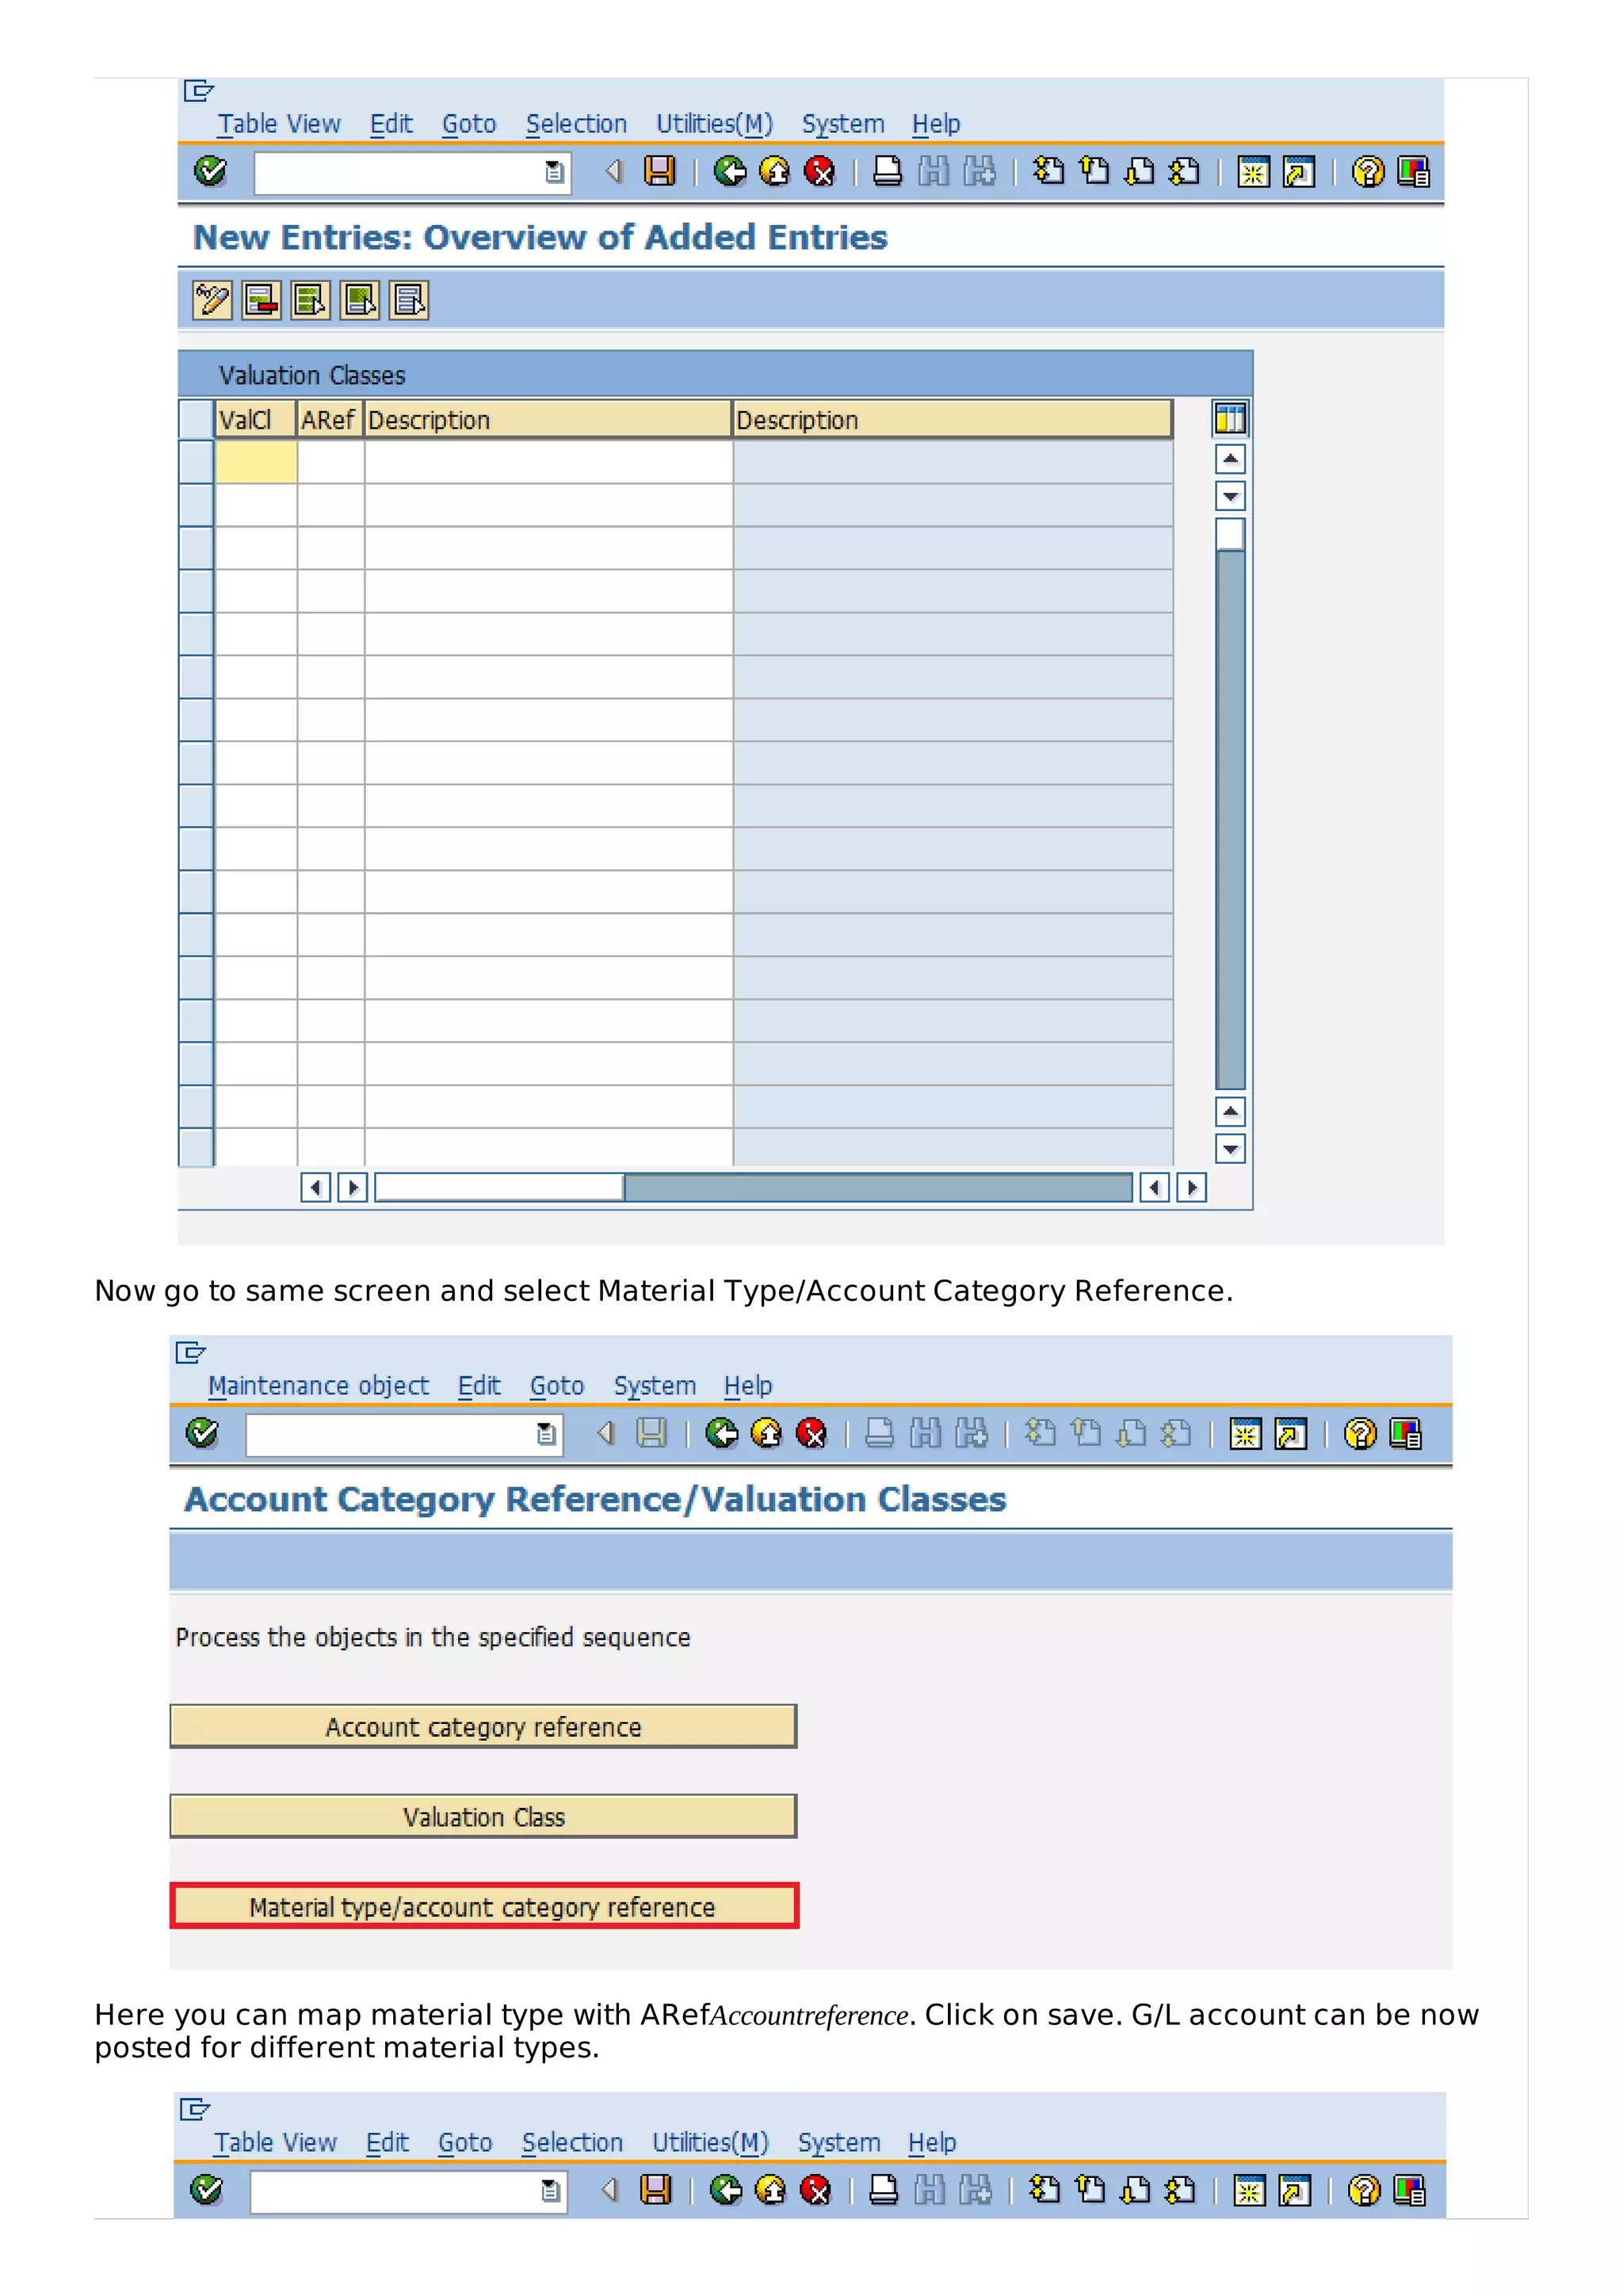Click Select Block icon in application toolbar

360,300
